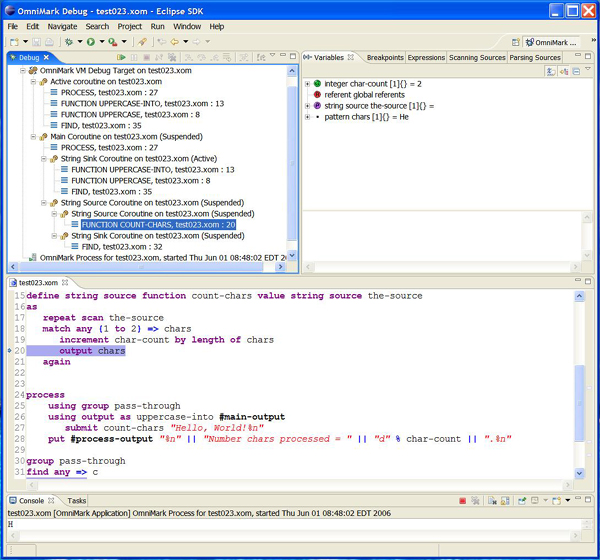Toggle Pin Console icon
The image size is (600, 560).
click(x=522, y=501)
